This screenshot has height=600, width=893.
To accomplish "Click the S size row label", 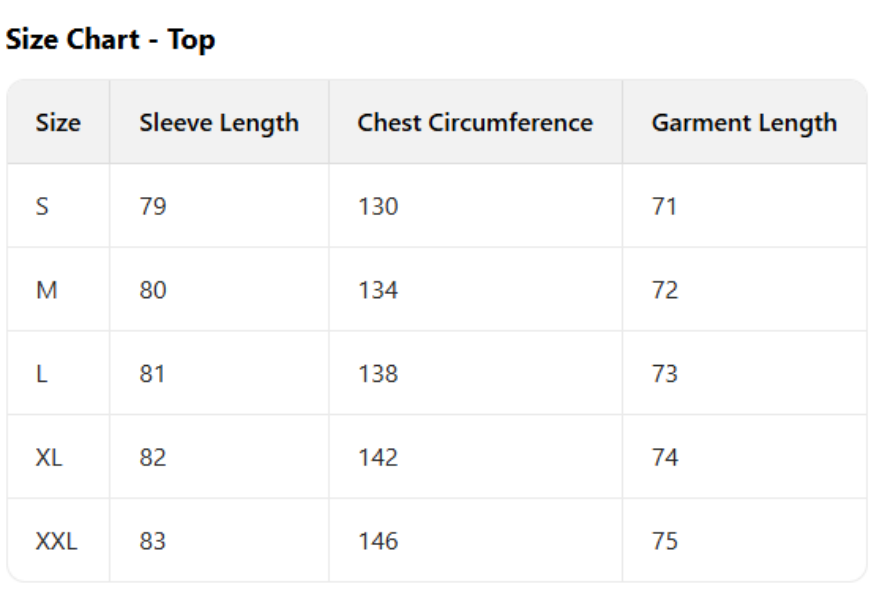I will coord(42,207).
